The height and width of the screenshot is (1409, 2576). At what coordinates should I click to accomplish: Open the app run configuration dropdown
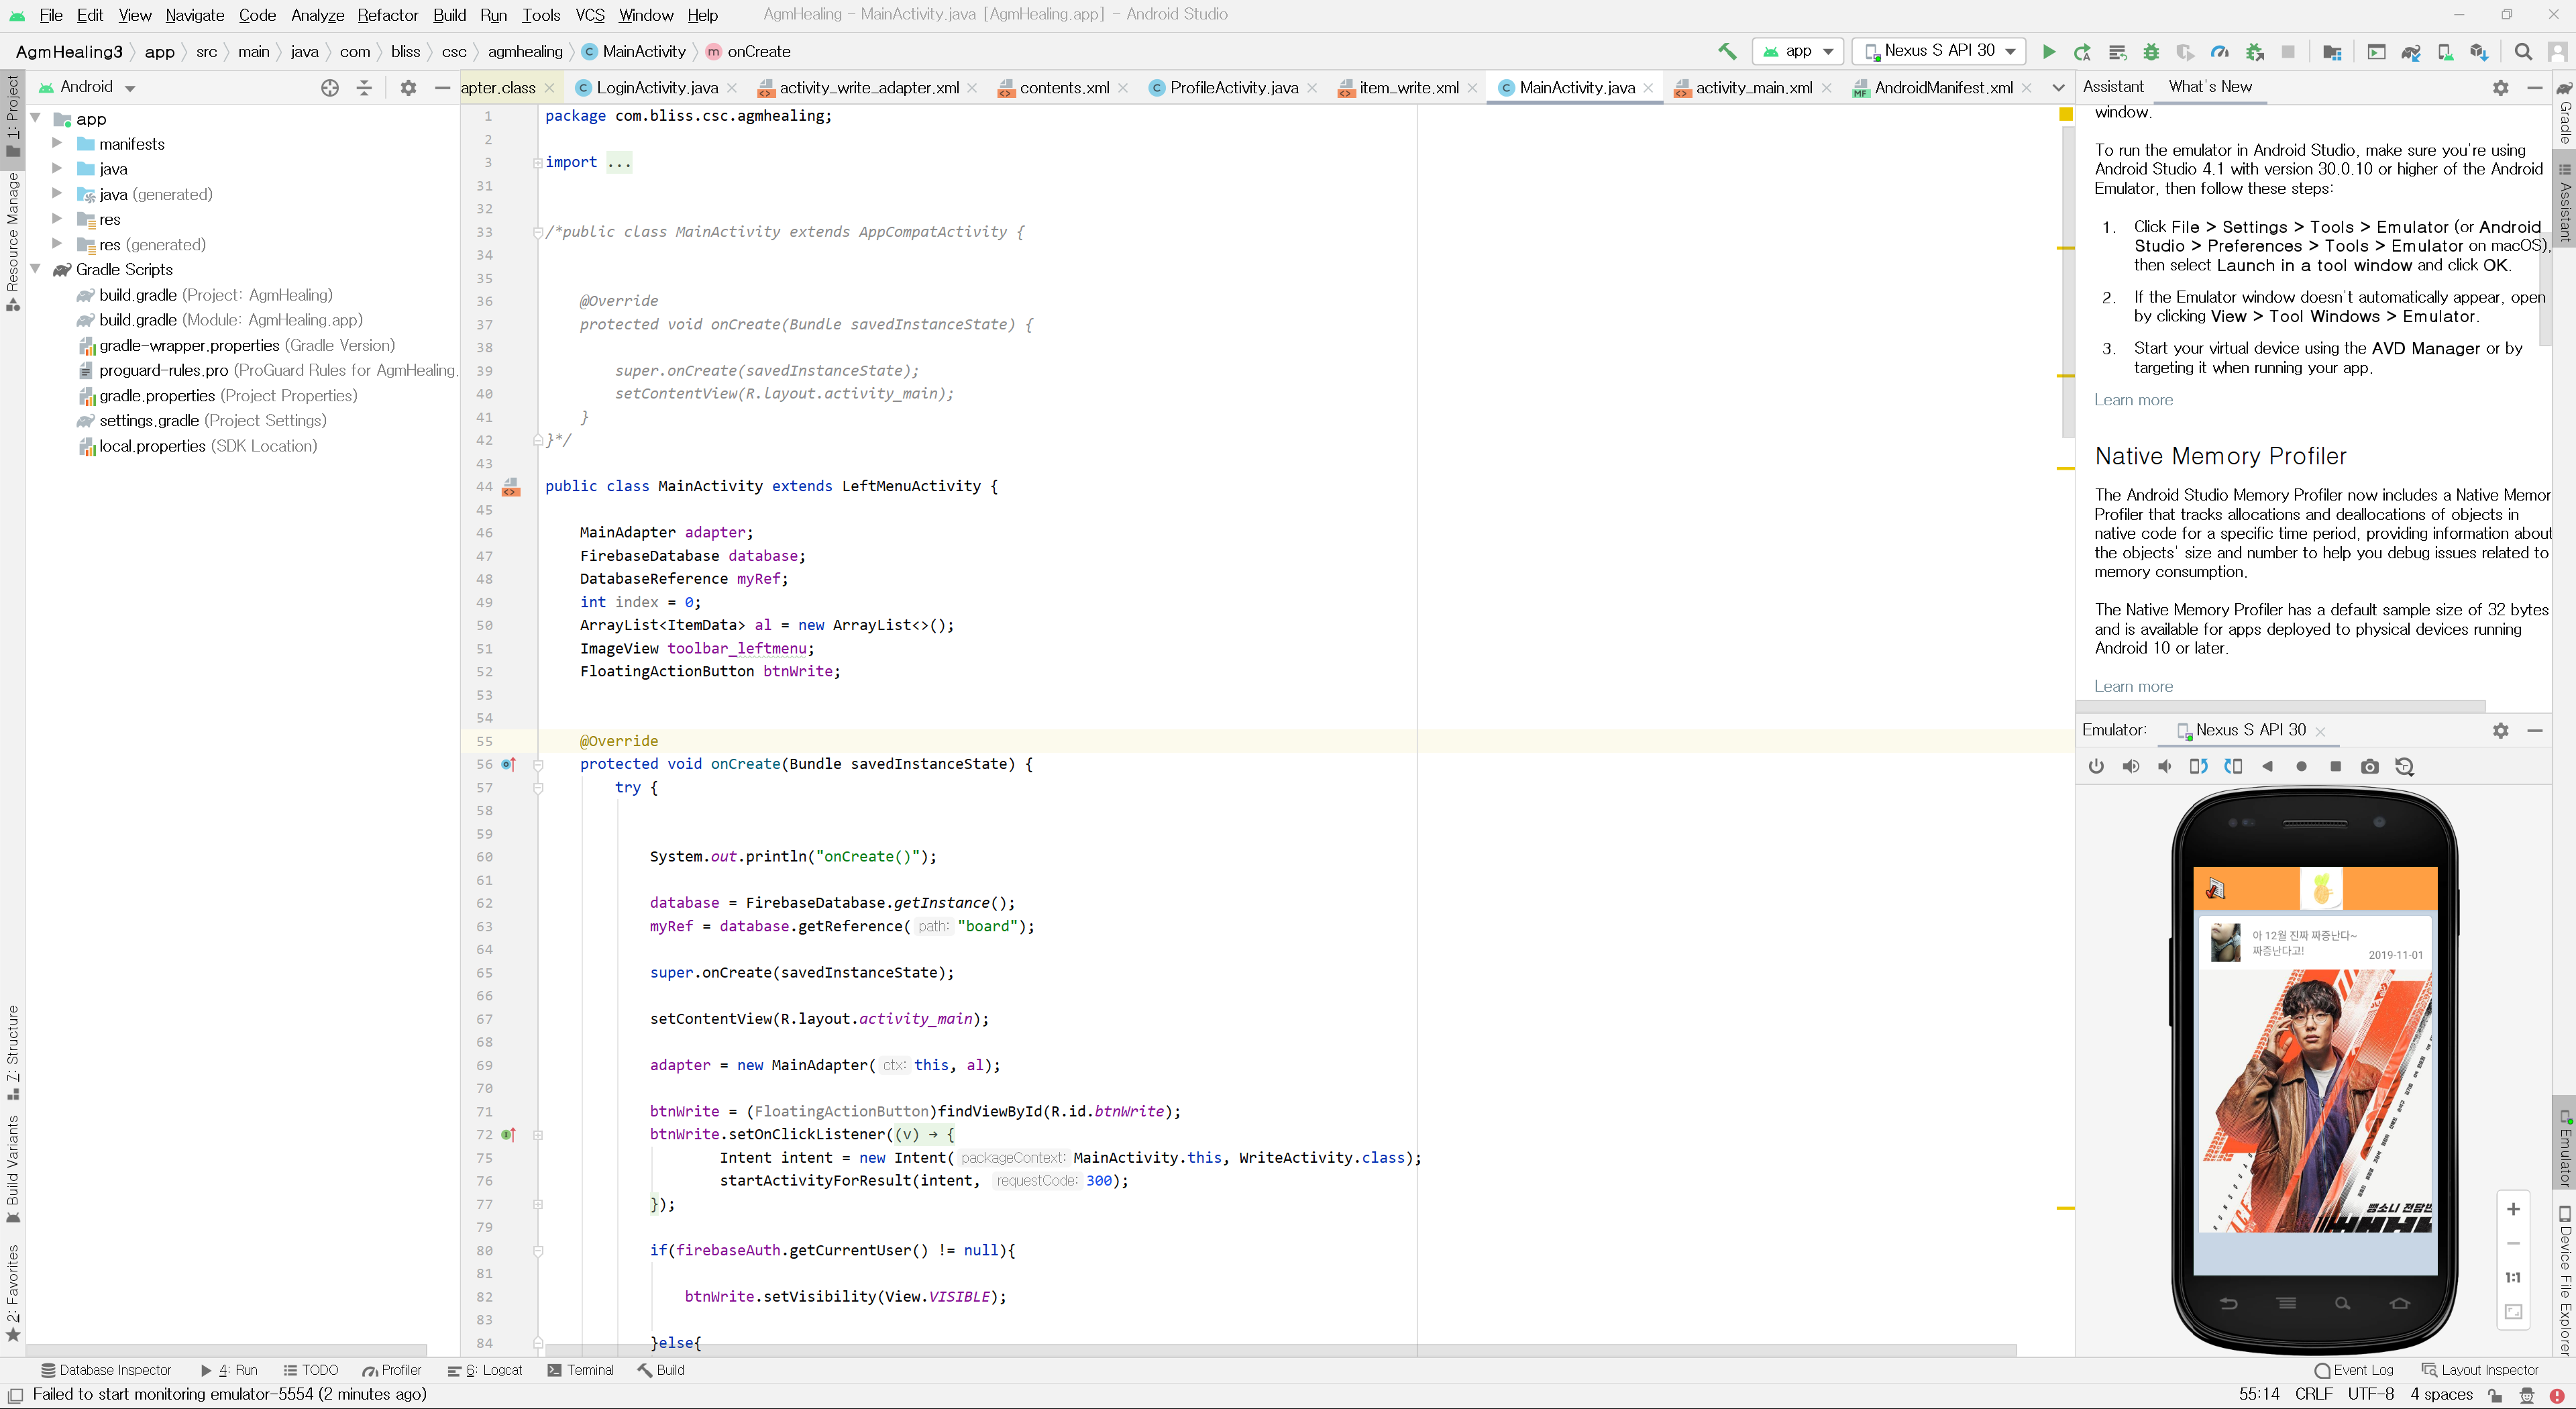(1798, 52)
